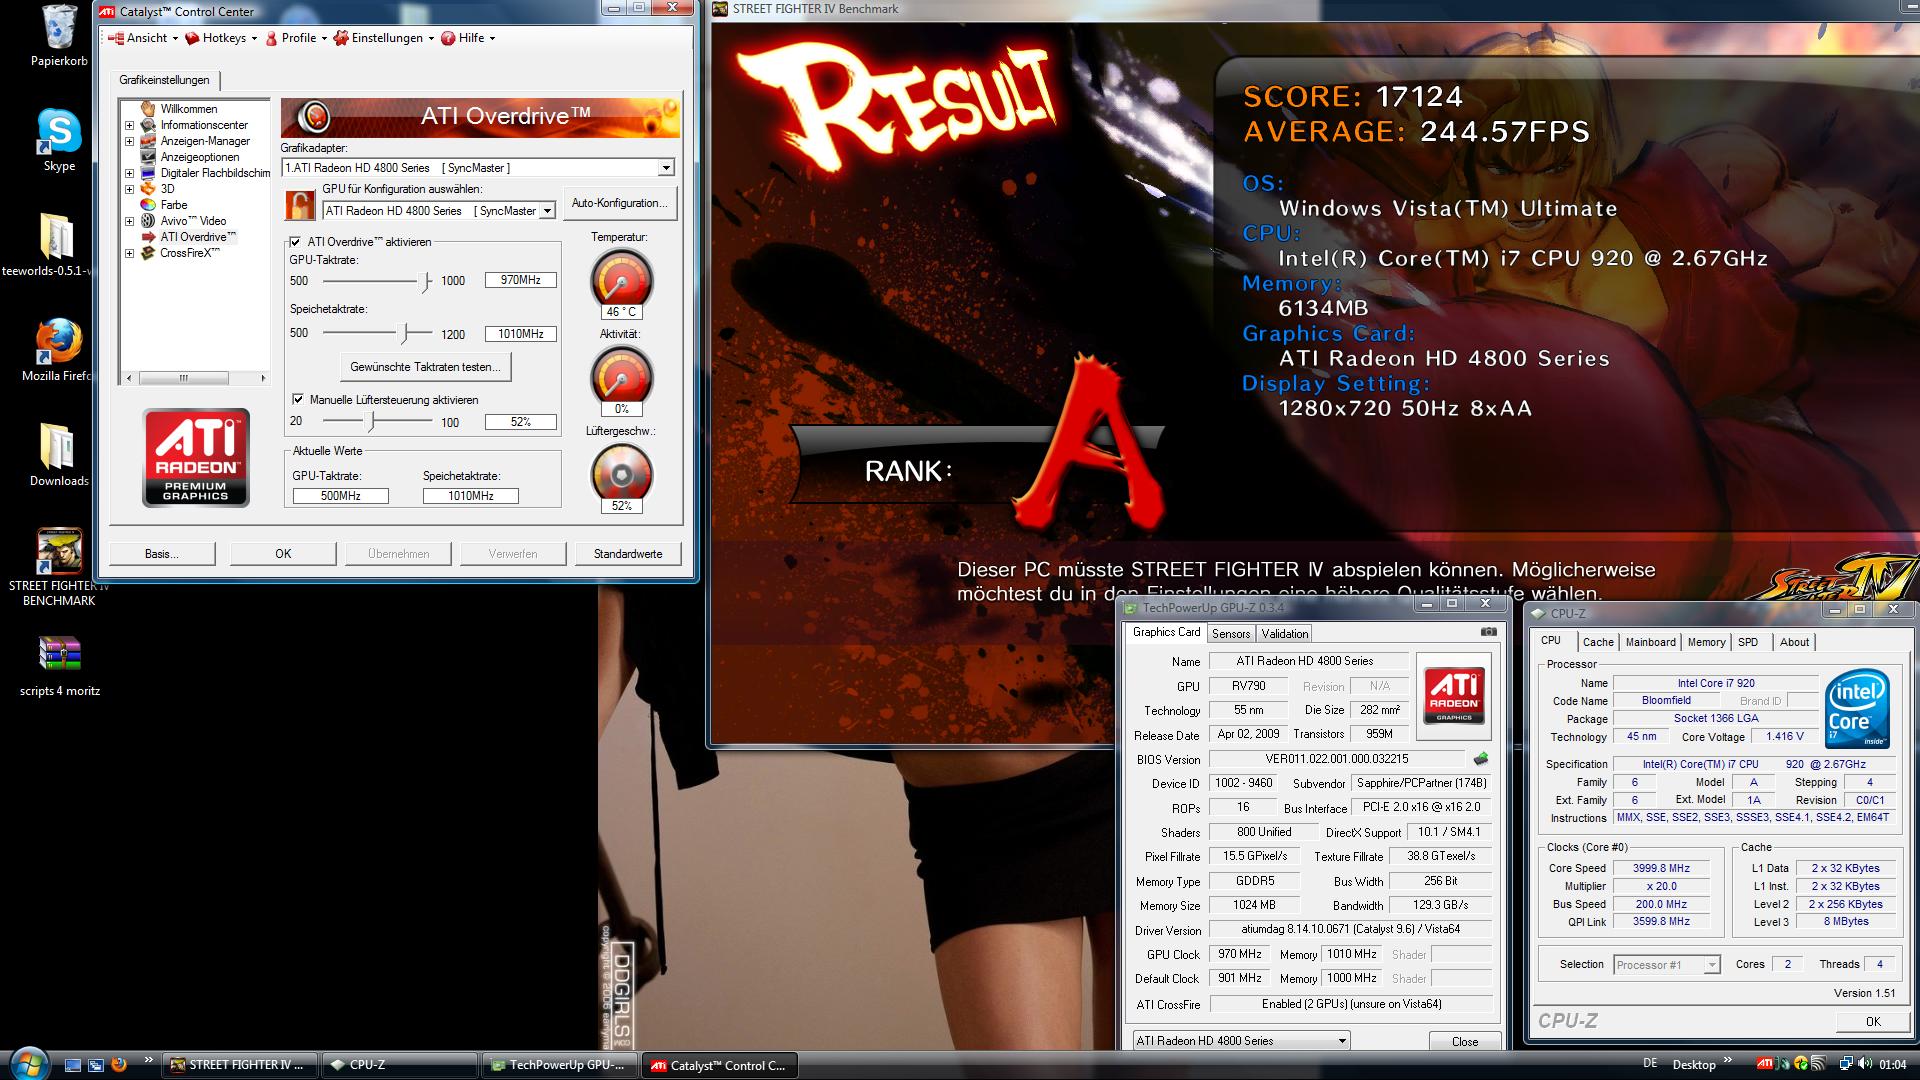This screenshot has height=1080, width=1920.
Task: Open the Downloads folder on desktop
Action: [x=56, y=446]
